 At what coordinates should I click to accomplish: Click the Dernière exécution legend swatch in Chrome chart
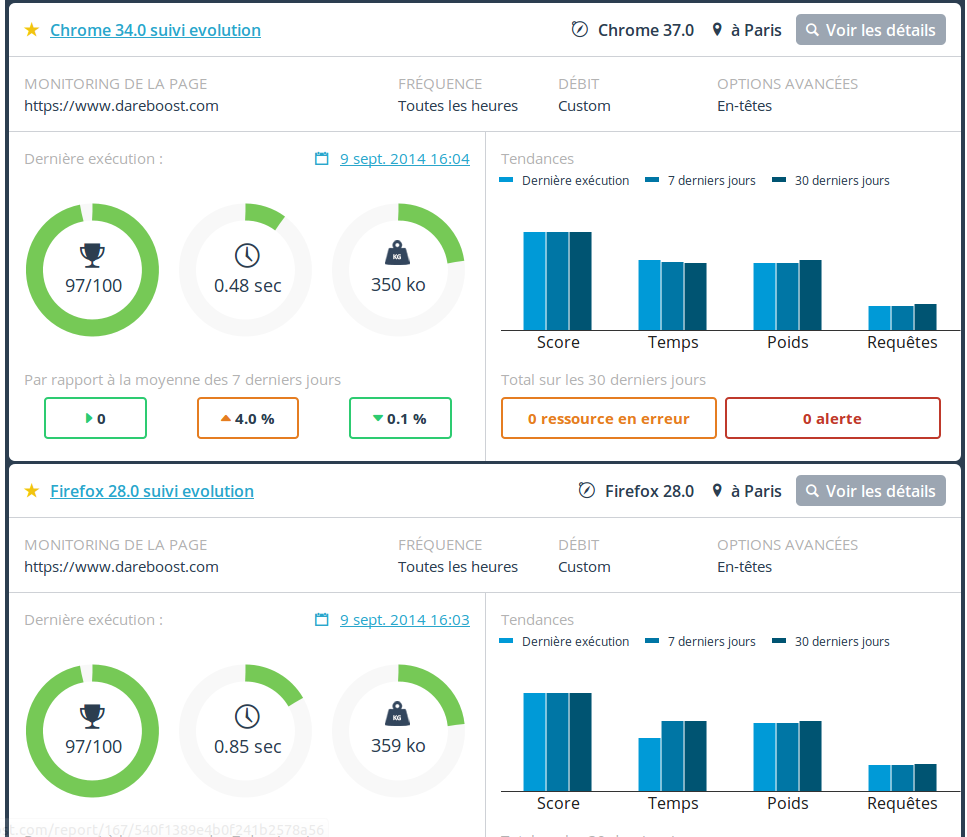pyautogui.click(x=506, y=181)
